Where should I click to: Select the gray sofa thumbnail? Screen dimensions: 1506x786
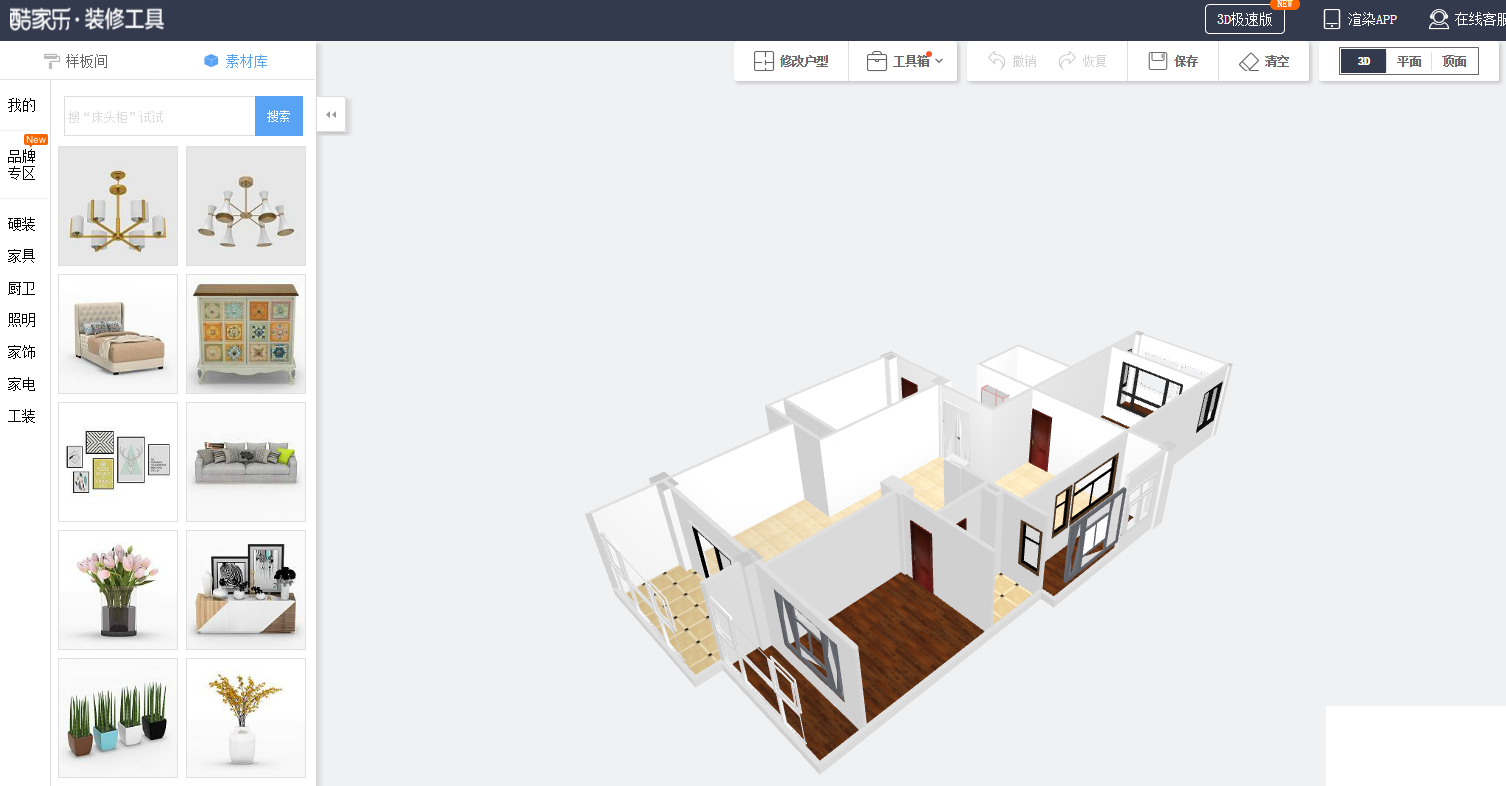click(246, 462)
